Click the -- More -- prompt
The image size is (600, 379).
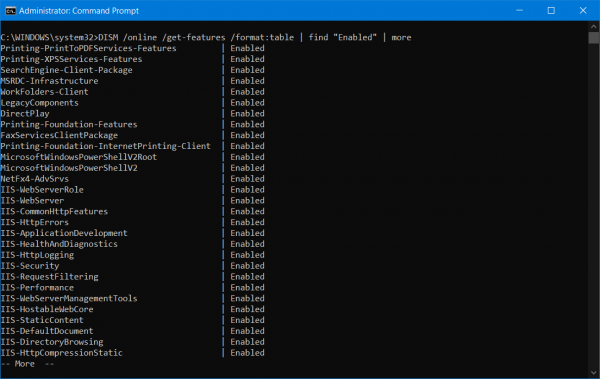click(x=27, y=364)
